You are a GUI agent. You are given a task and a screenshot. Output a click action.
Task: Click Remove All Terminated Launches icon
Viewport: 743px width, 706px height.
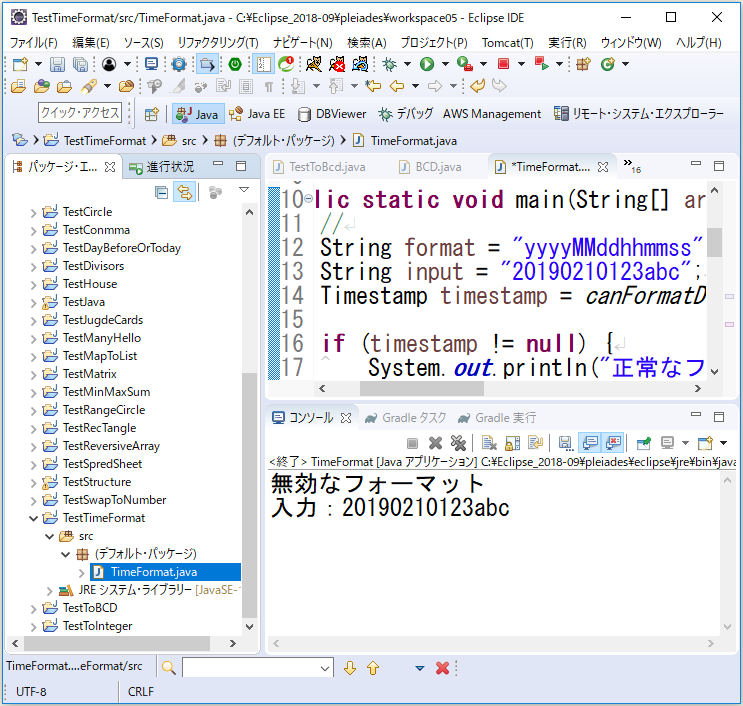[x=458, y=443]
